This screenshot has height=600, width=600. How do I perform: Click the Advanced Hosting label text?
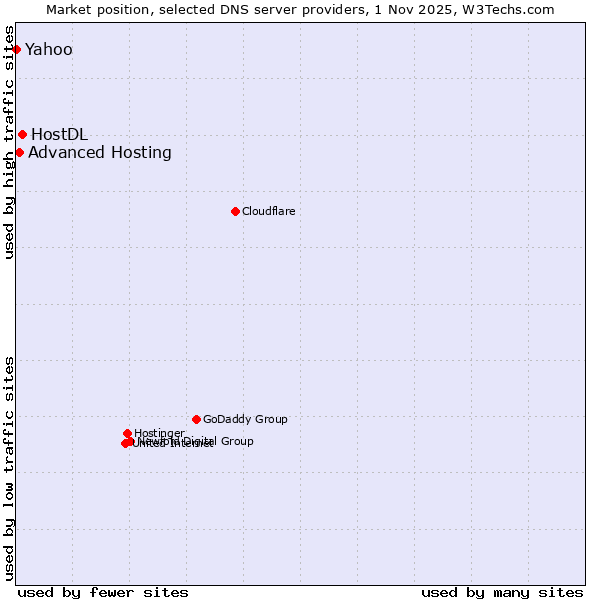[x=99, y=152]
